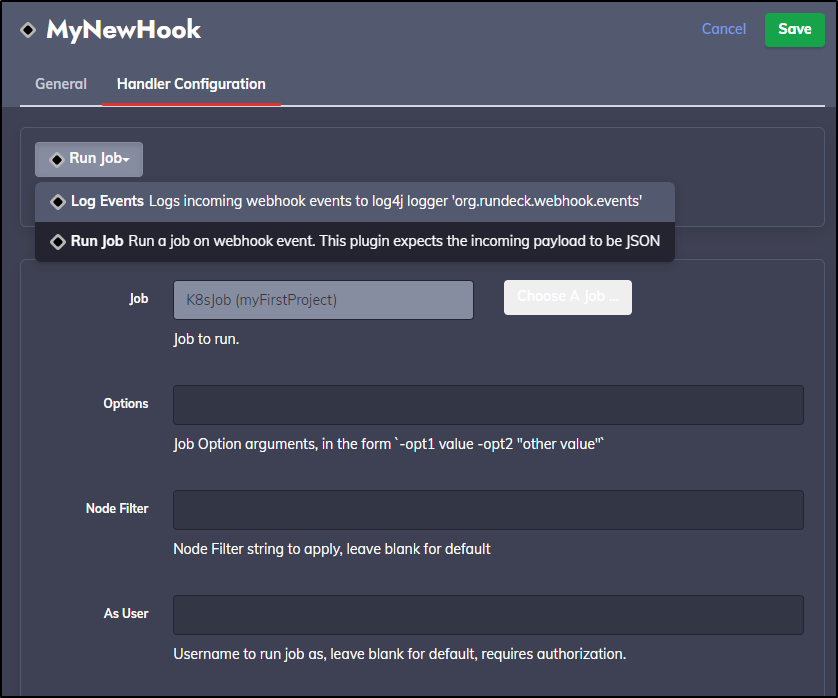
Task: Switch to the General tab
Action: pos(61,84)
